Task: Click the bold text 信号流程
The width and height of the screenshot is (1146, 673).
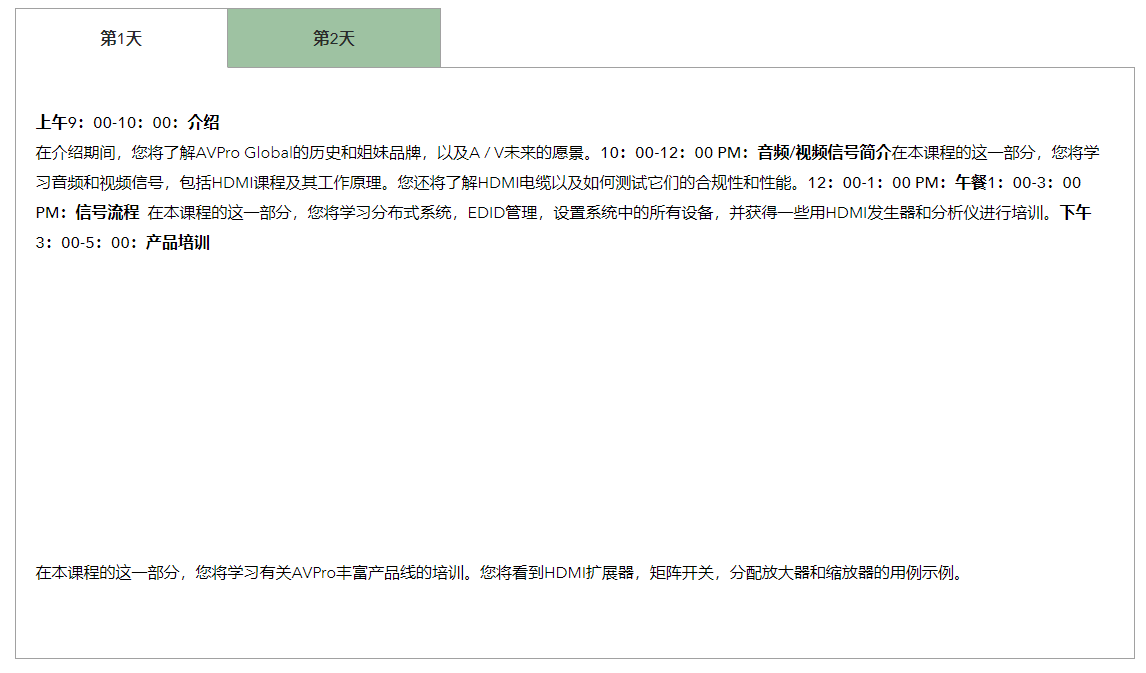Action: pyautogui.click(x=107, y=212)
